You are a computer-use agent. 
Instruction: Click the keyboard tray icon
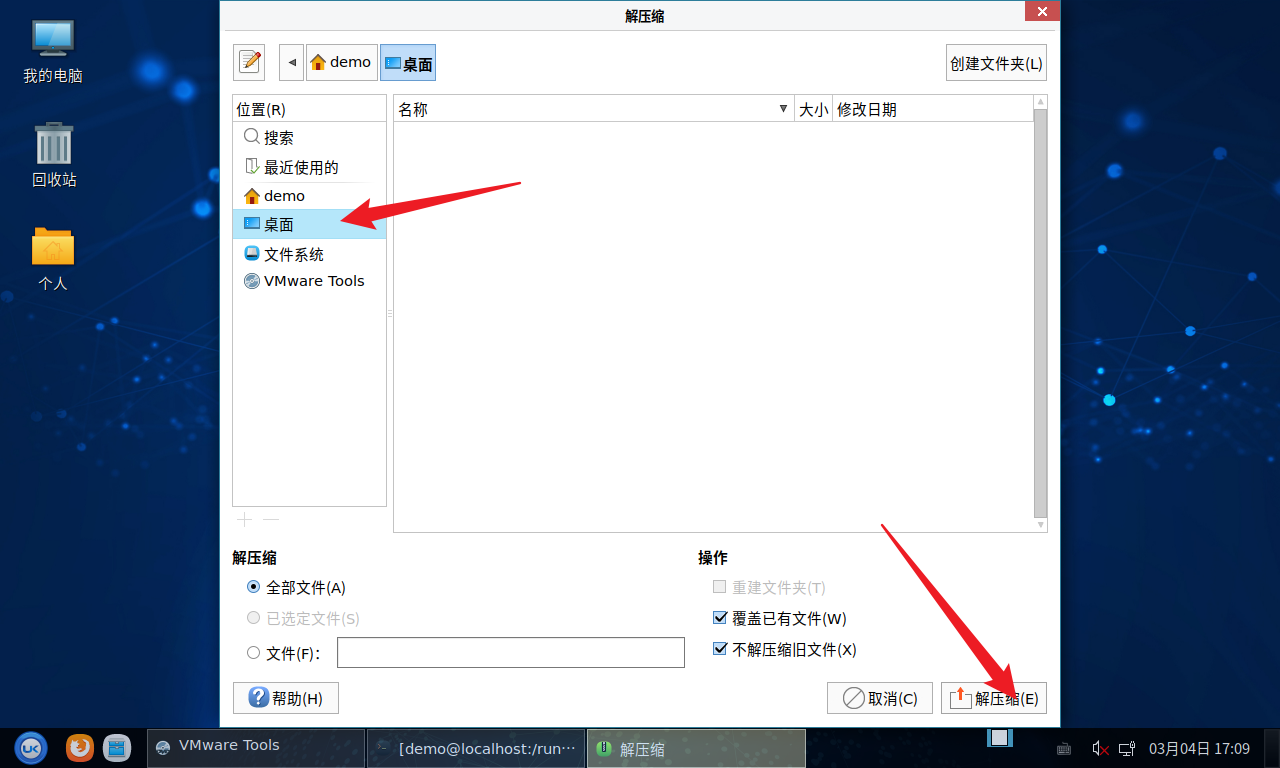point(1064,748)
